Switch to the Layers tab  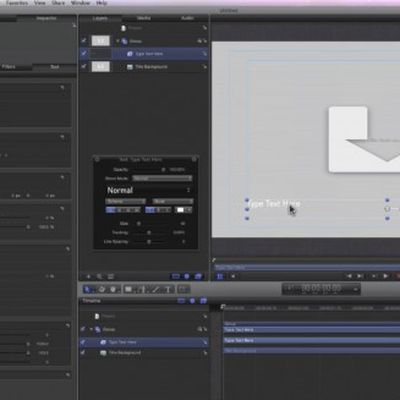(x=100, y=18)
